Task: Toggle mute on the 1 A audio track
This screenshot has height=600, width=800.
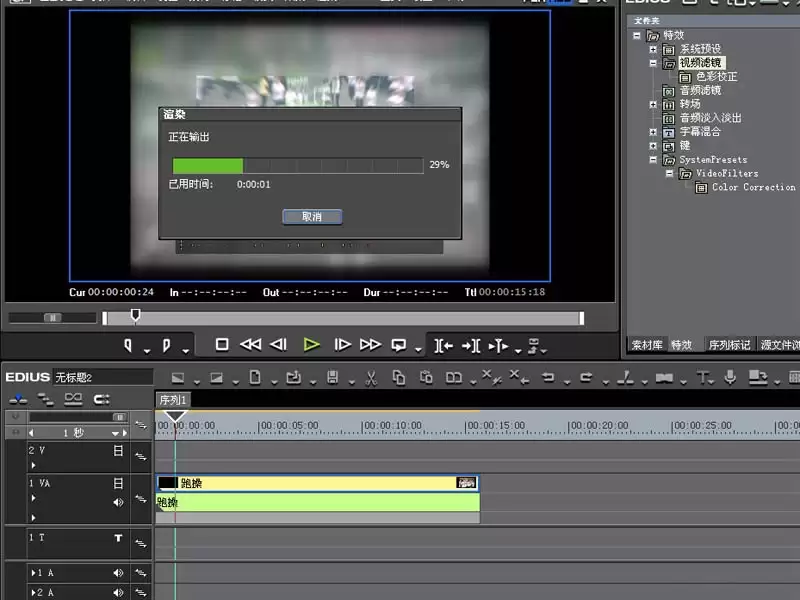Action: [118, 573]
